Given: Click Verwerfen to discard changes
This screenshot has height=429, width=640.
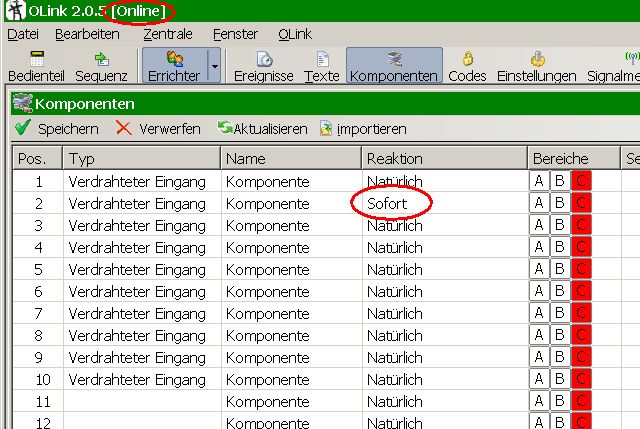Looking at the screenshot, I should click(x=158, y=129).
